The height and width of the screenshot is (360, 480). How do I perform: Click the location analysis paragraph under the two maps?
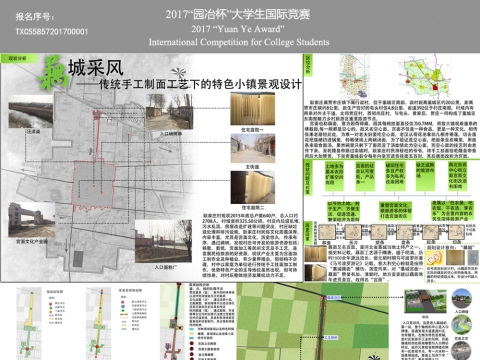coord(390,129)
